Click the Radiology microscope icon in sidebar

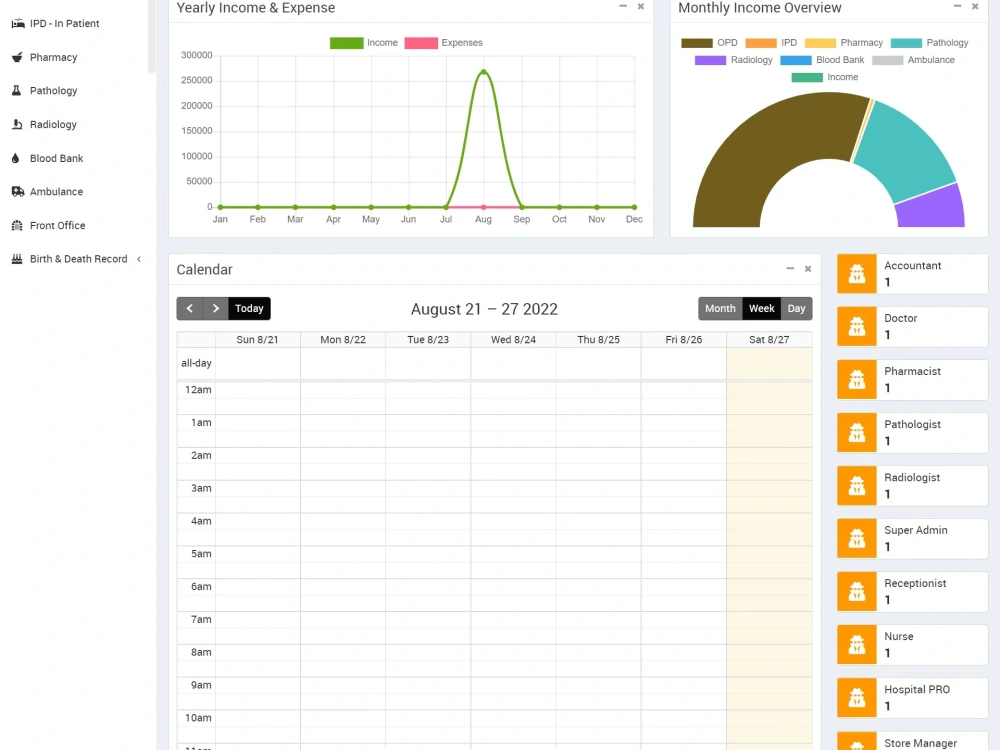coord(17,124)
